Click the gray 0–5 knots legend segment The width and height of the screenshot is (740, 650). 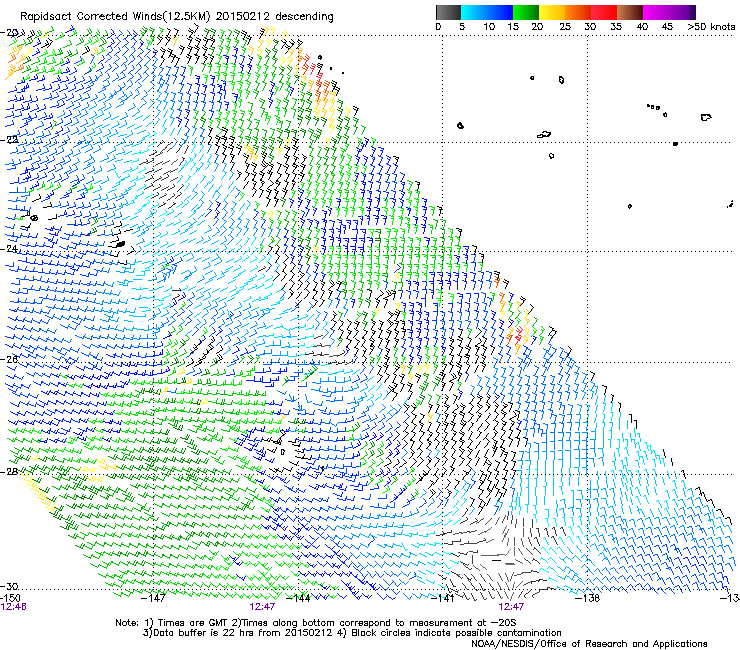coord(448,12)
